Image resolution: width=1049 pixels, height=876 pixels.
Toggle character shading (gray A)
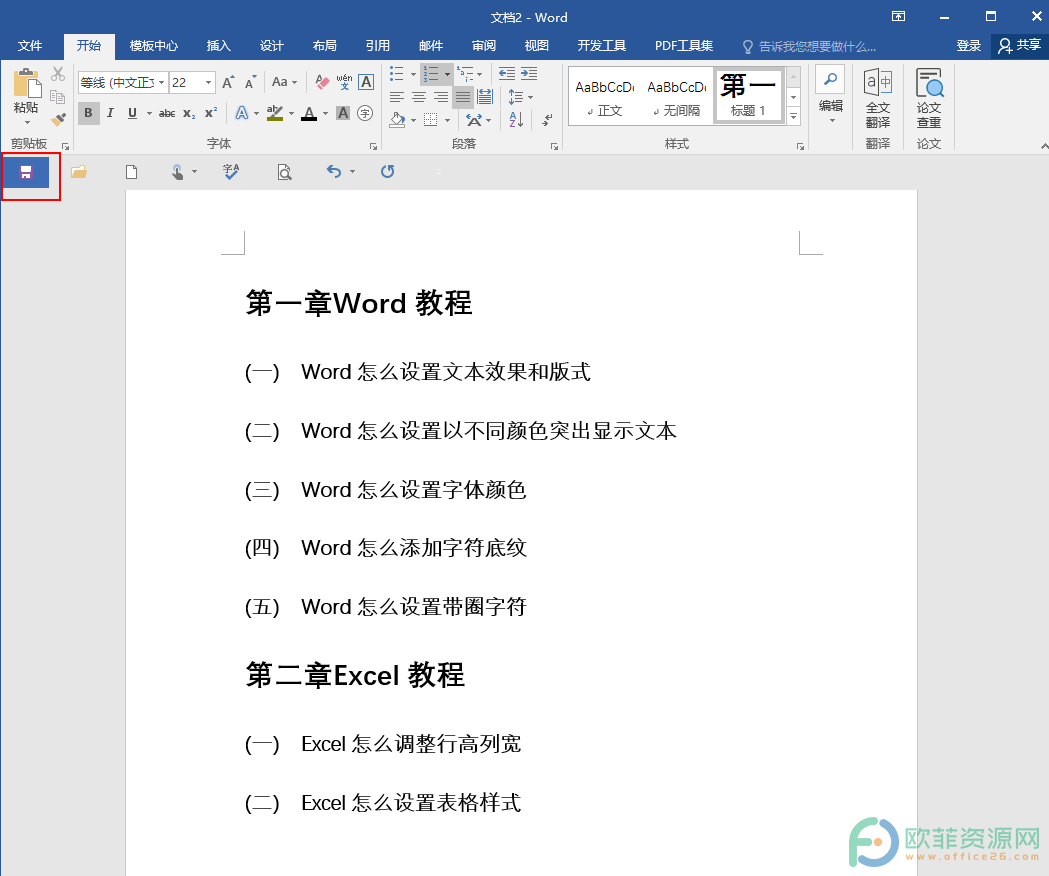[x=343, y=113]
